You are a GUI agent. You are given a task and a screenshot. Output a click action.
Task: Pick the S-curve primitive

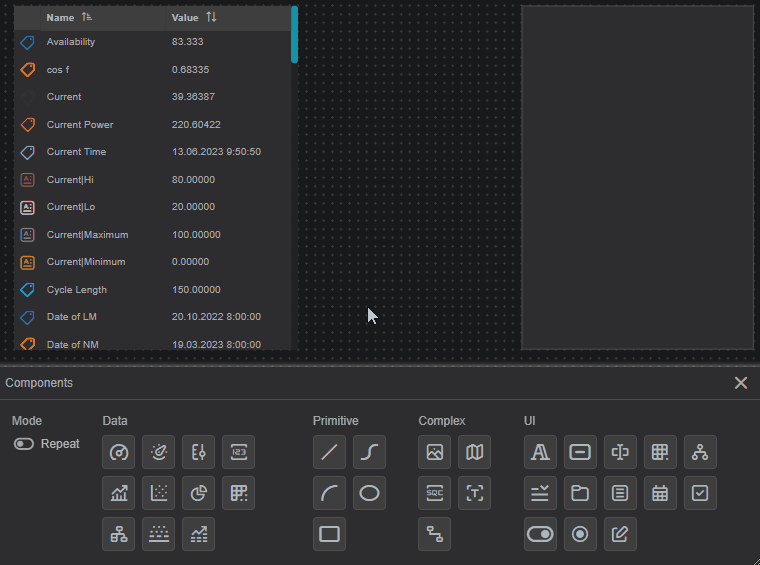pos(369,452)
